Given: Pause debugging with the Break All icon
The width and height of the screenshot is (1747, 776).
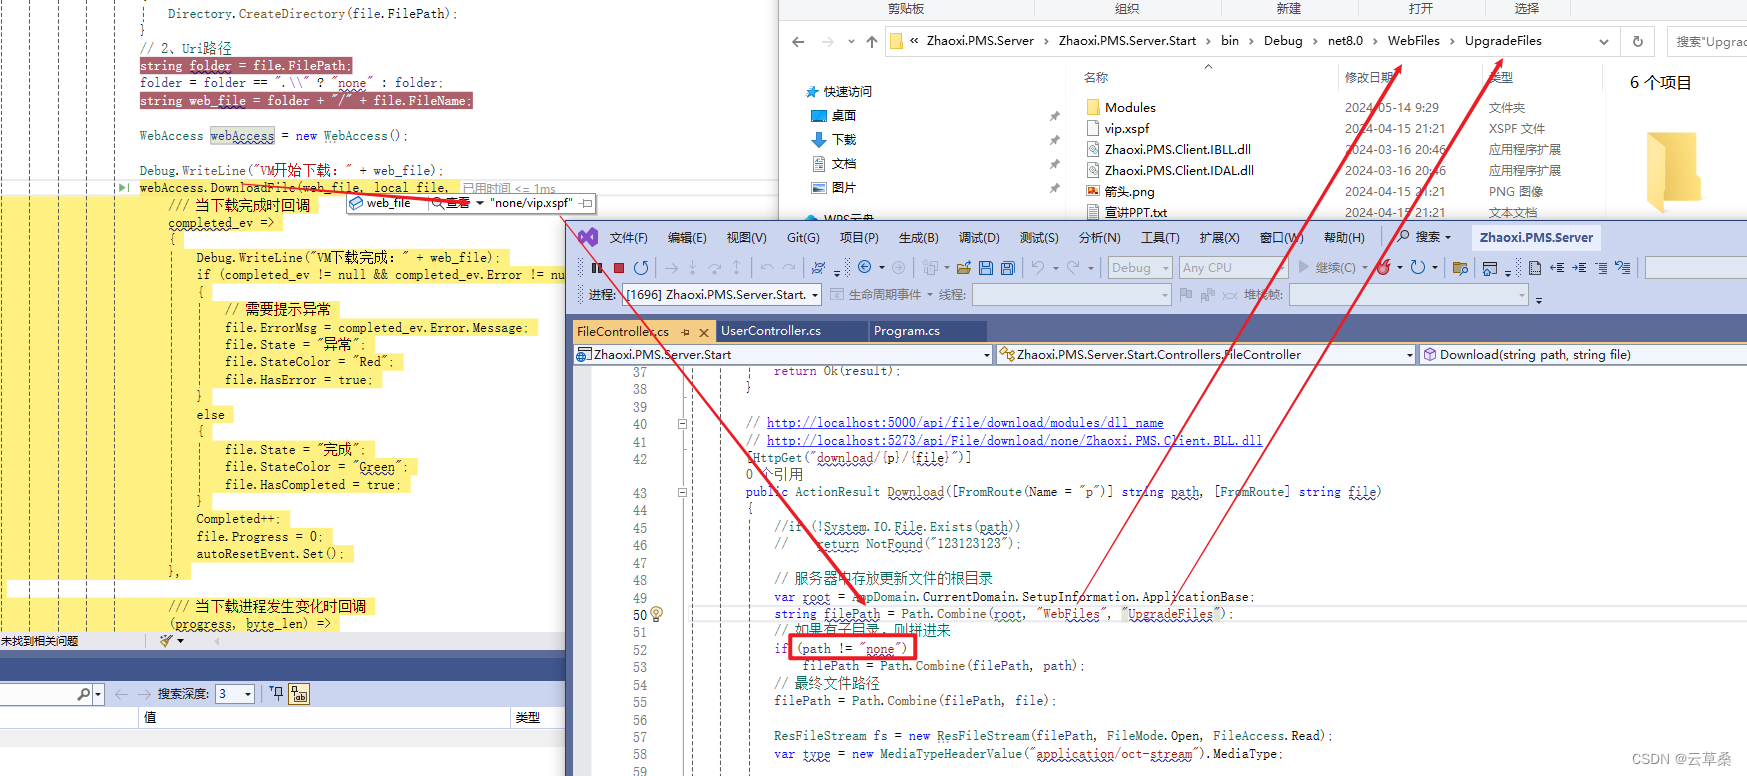Looking at the screenshot, I should pyautogui.click(x=597, y=268).
